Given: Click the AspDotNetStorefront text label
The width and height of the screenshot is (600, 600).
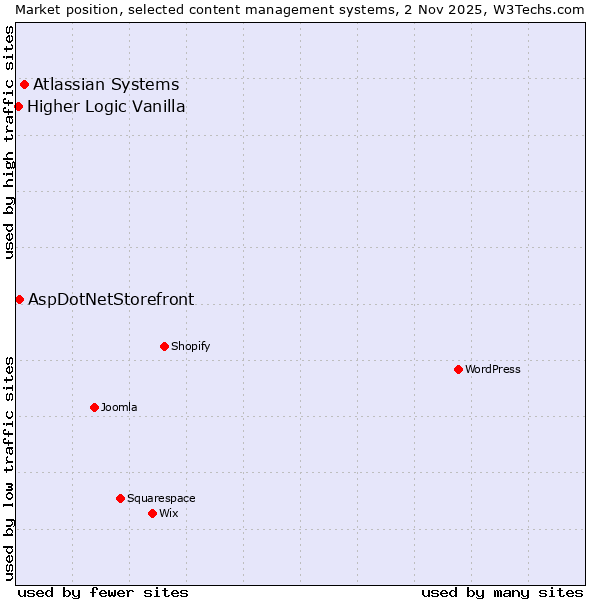Looking at the screenshot, I should pos(111,300).
